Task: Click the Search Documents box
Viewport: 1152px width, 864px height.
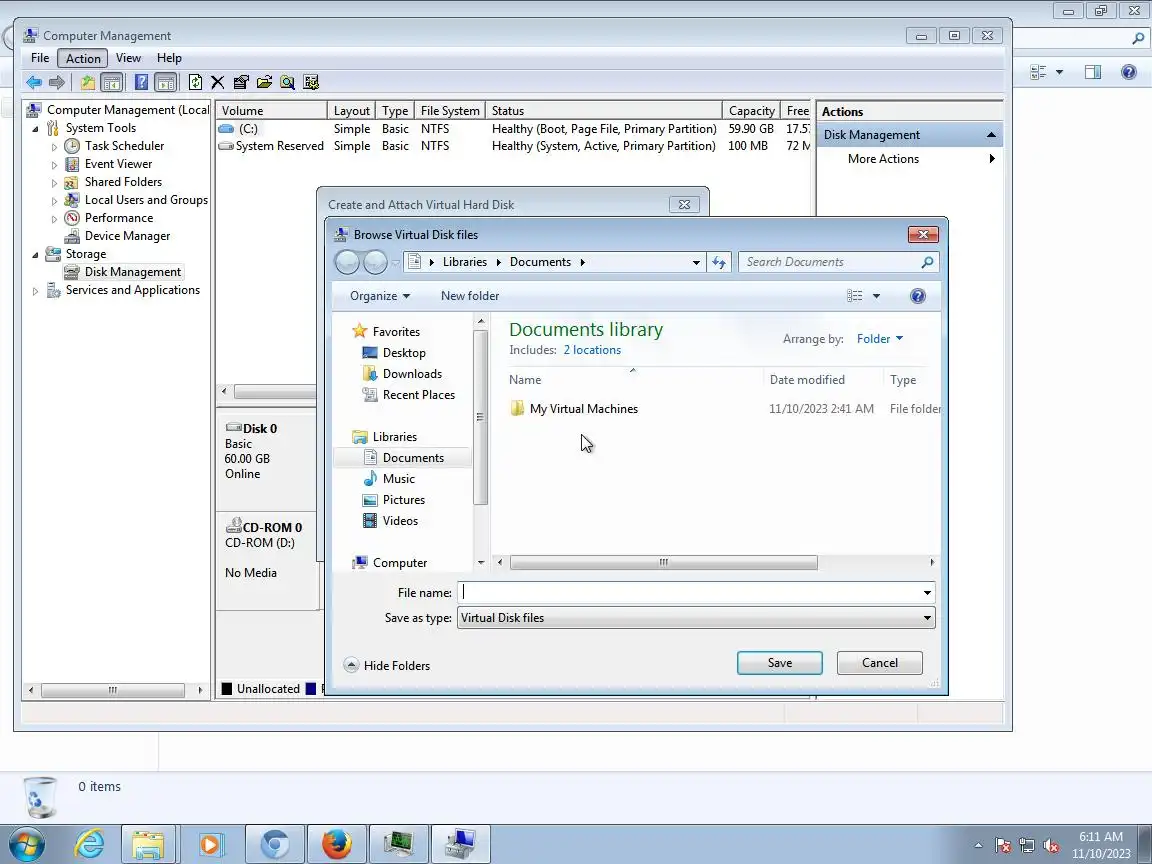Action: 829,262
